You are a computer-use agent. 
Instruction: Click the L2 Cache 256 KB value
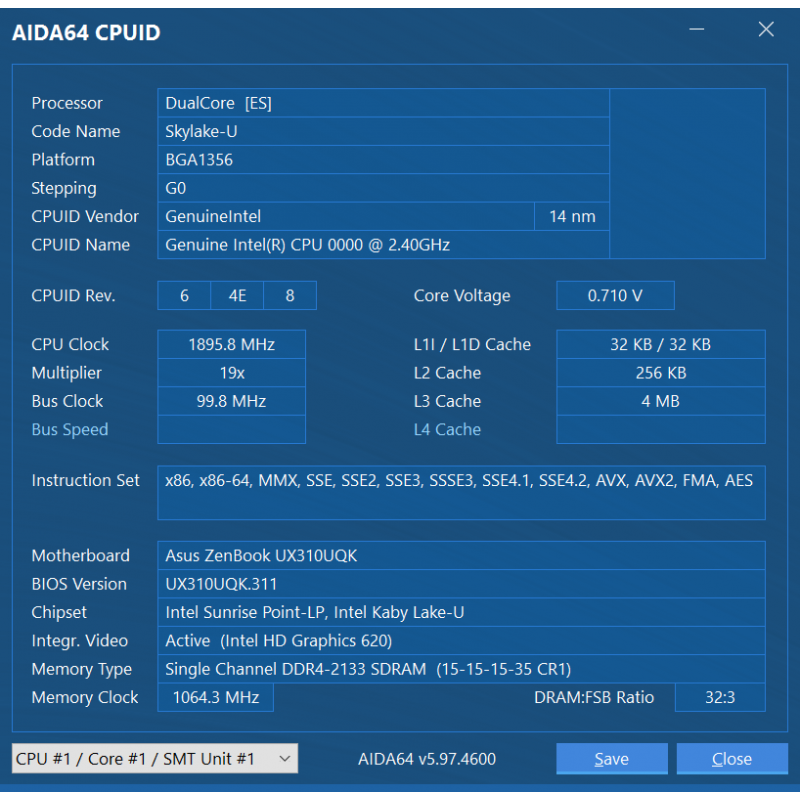tap(661, 373)
